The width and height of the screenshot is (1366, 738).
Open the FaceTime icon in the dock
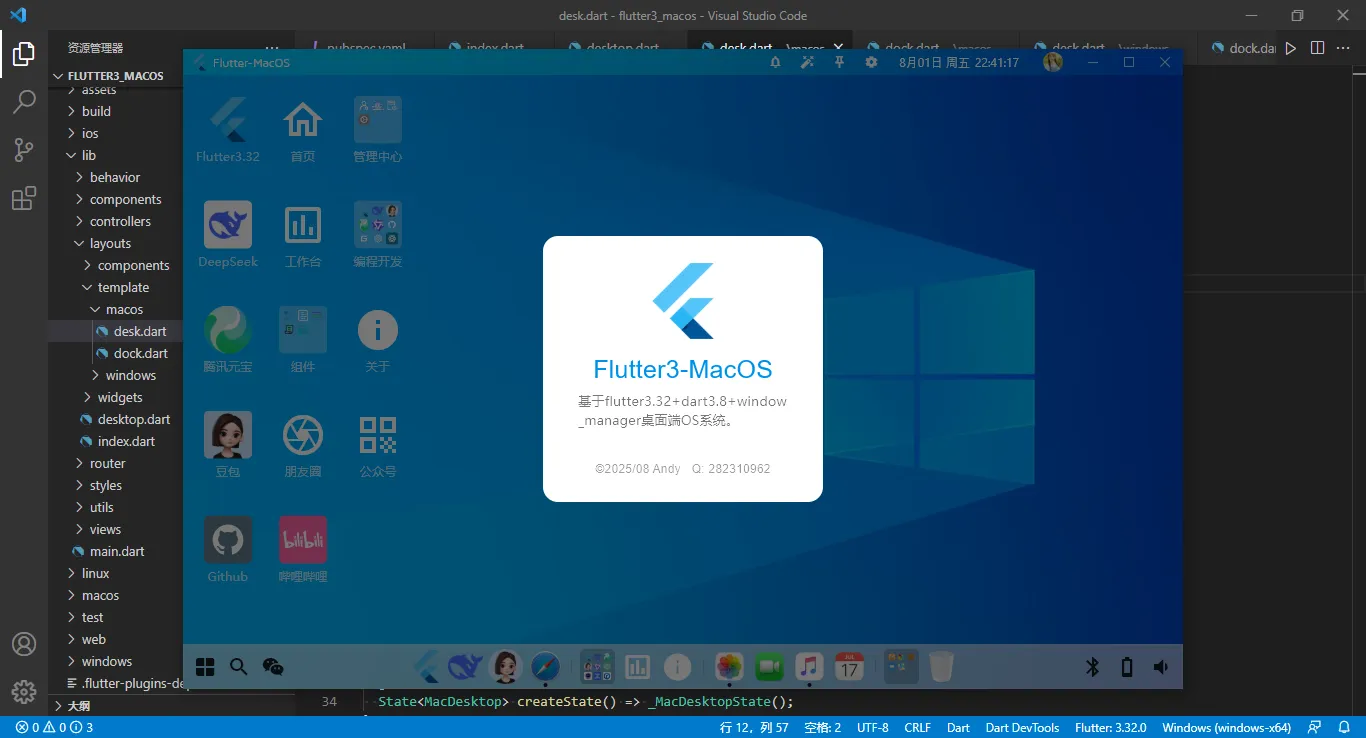[x=769, y=667]
